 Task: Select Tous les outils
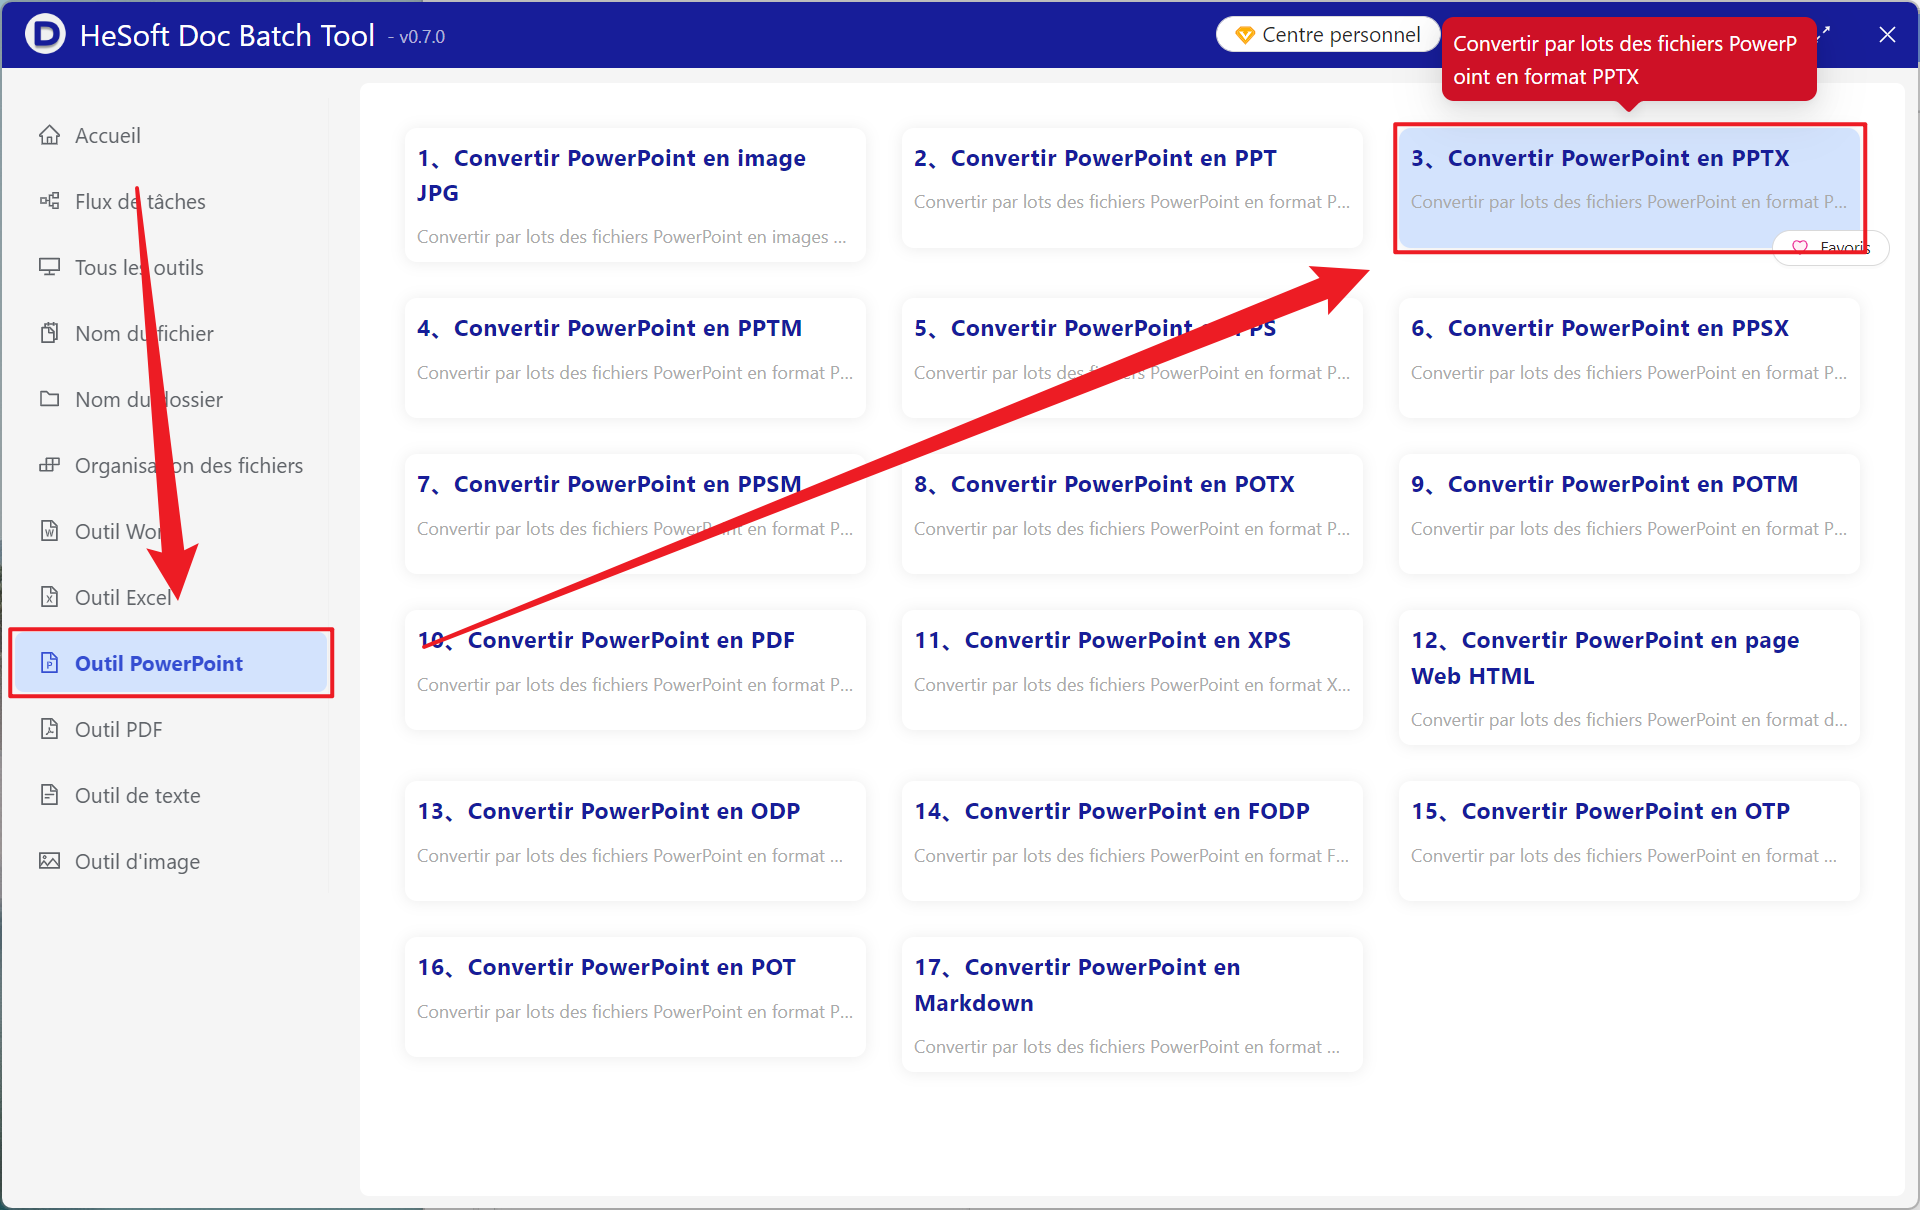point(170,267)
